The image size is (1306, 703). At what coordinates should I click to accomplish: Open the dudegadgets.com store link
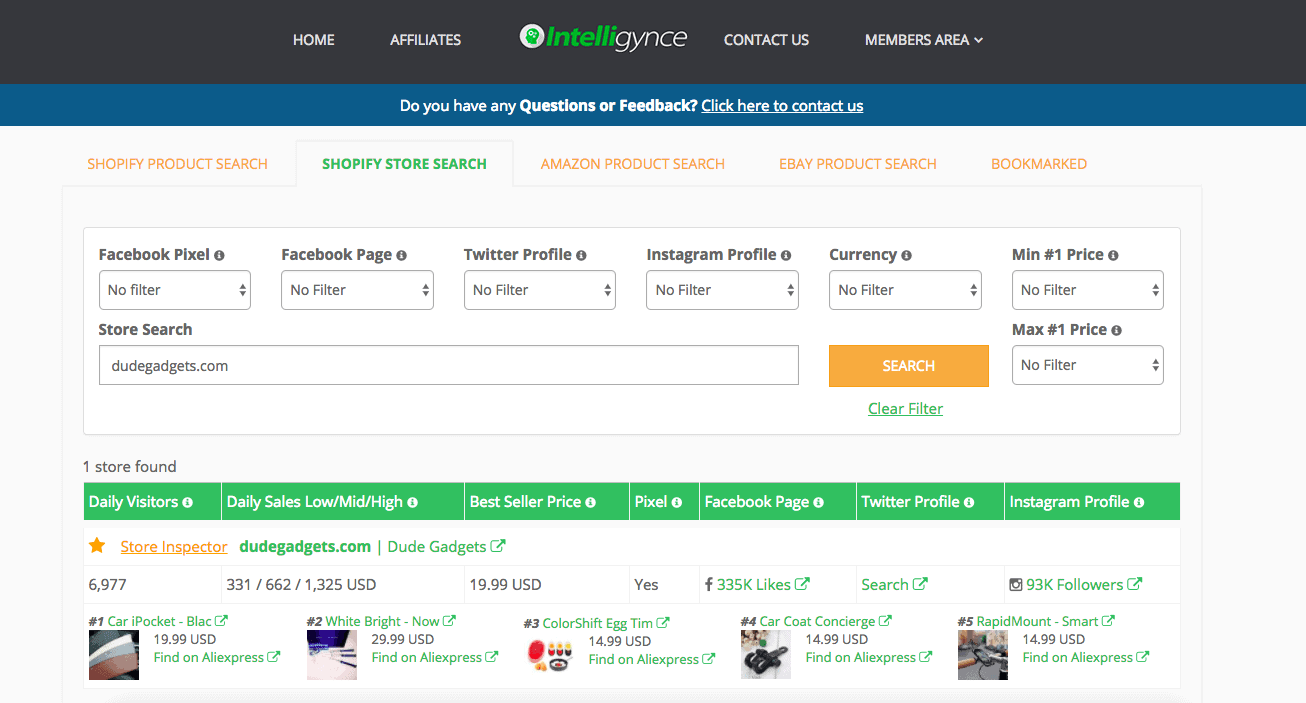305,546
